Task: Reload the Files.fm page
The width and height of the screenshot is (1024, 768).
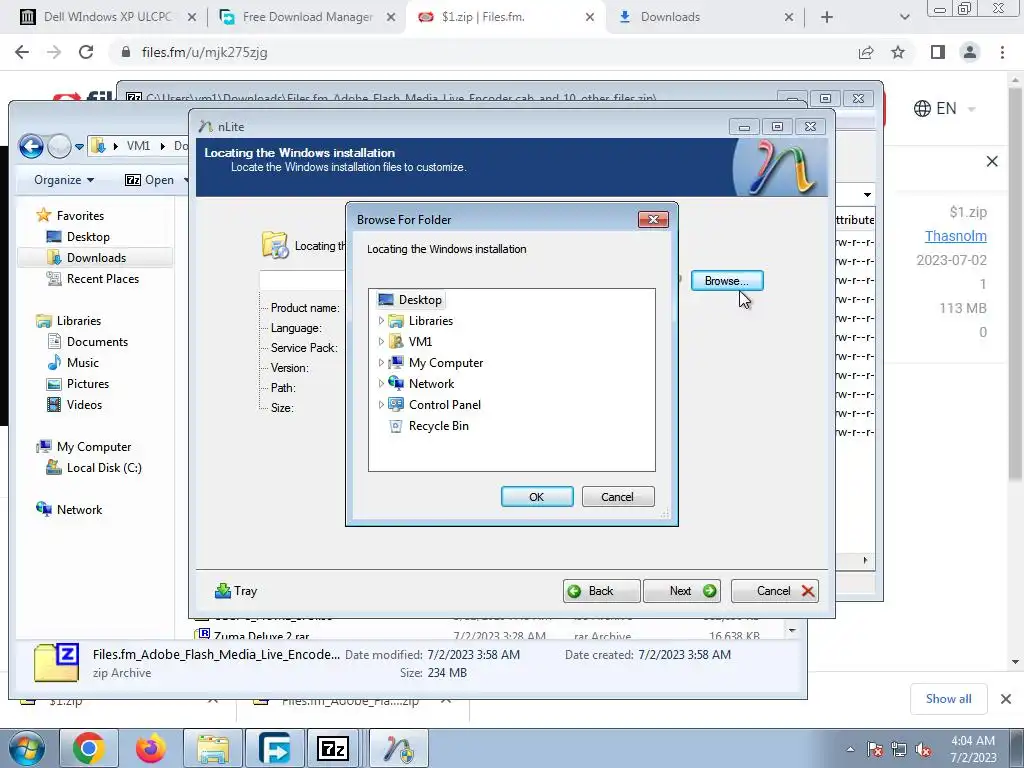Action: coord(86,52)
